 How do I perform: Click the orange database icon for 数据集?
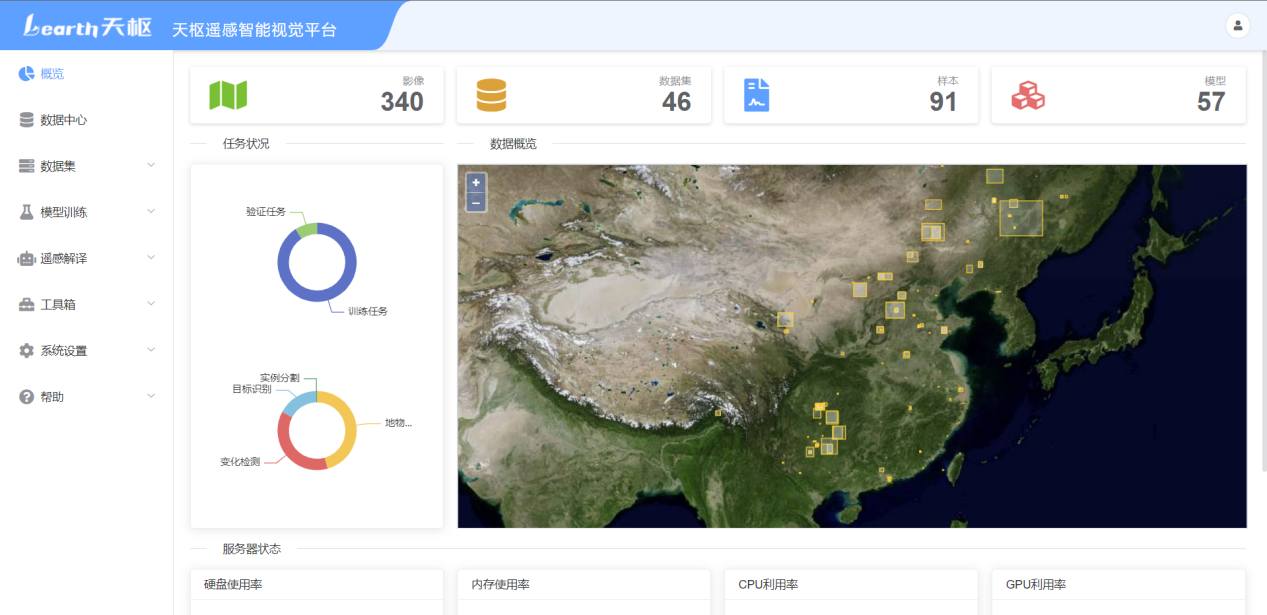click(x=491, y=95)
